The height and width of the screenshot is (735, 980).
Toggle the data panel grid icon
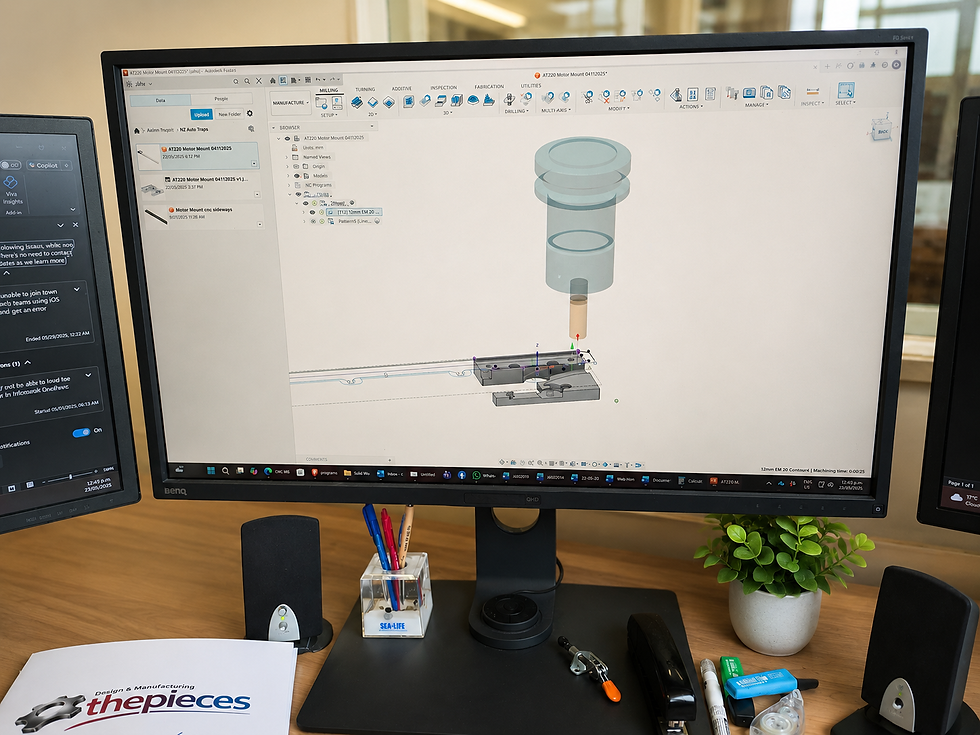[x=283, y=81]
